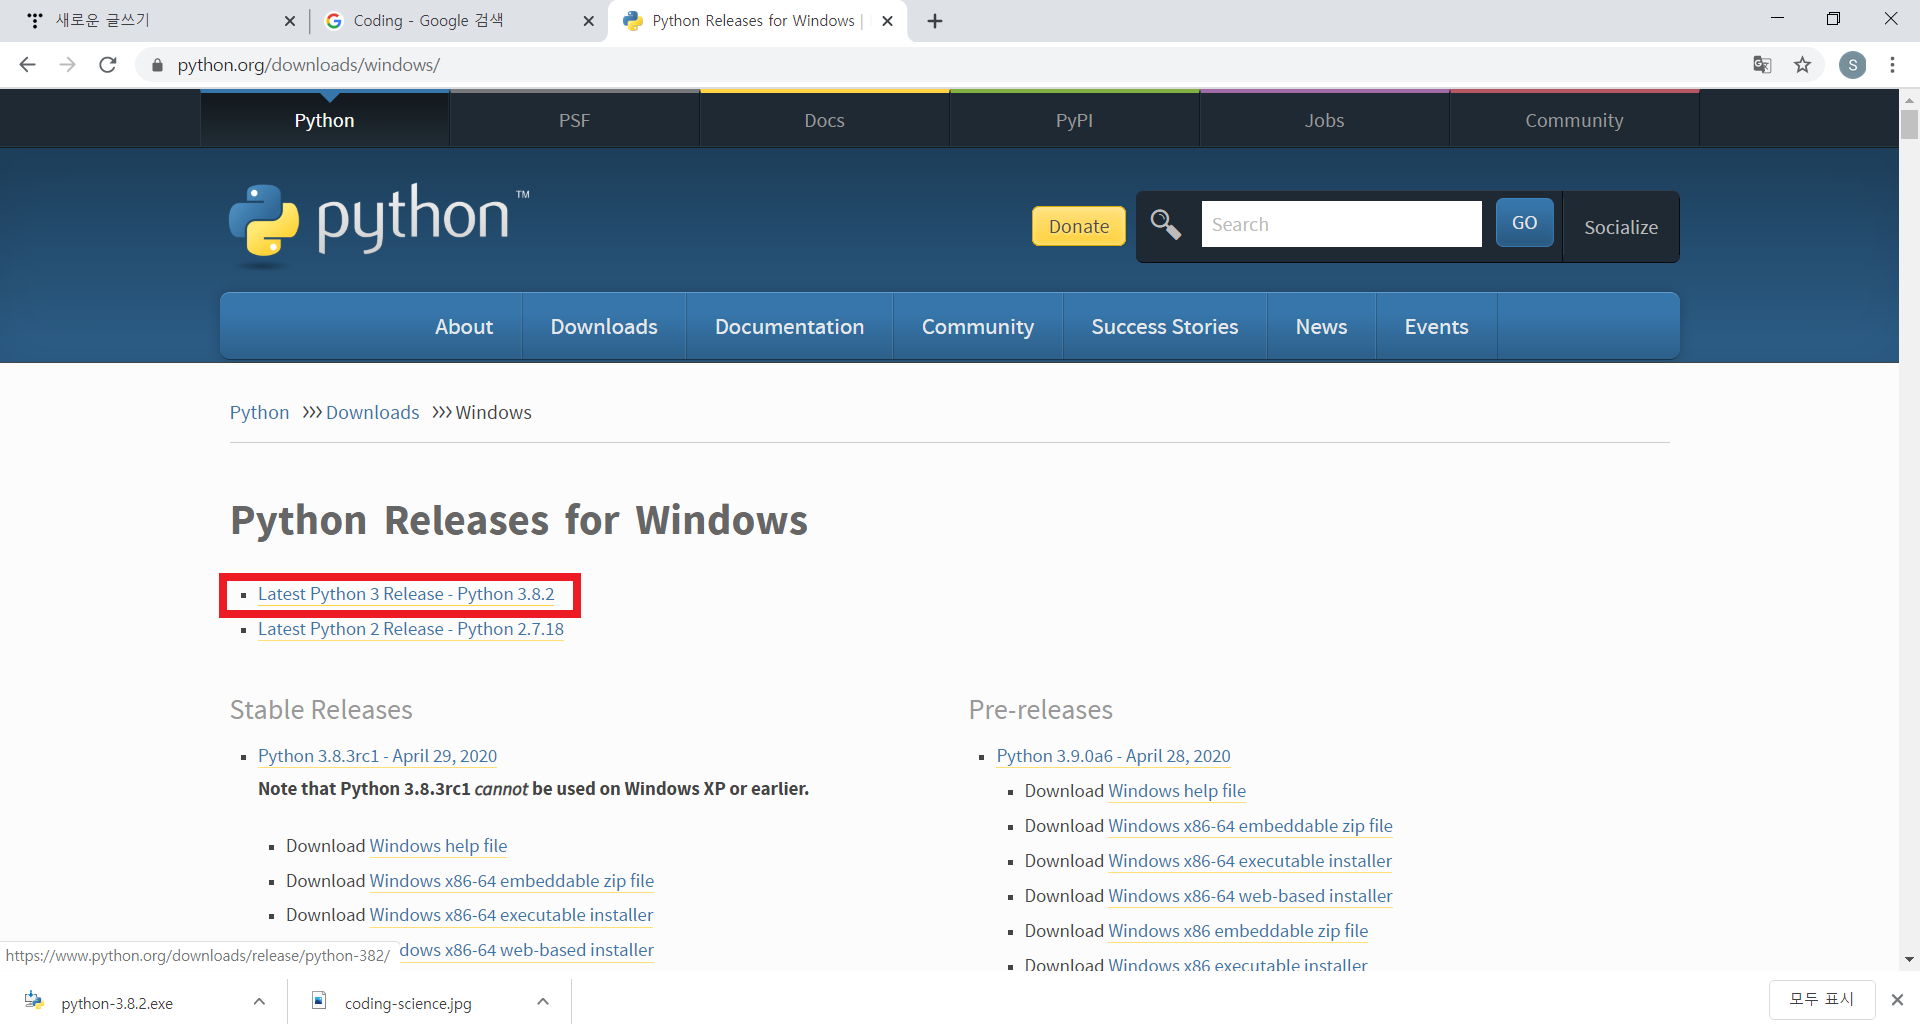Click the lock icon in address bar

click(157, 65)
